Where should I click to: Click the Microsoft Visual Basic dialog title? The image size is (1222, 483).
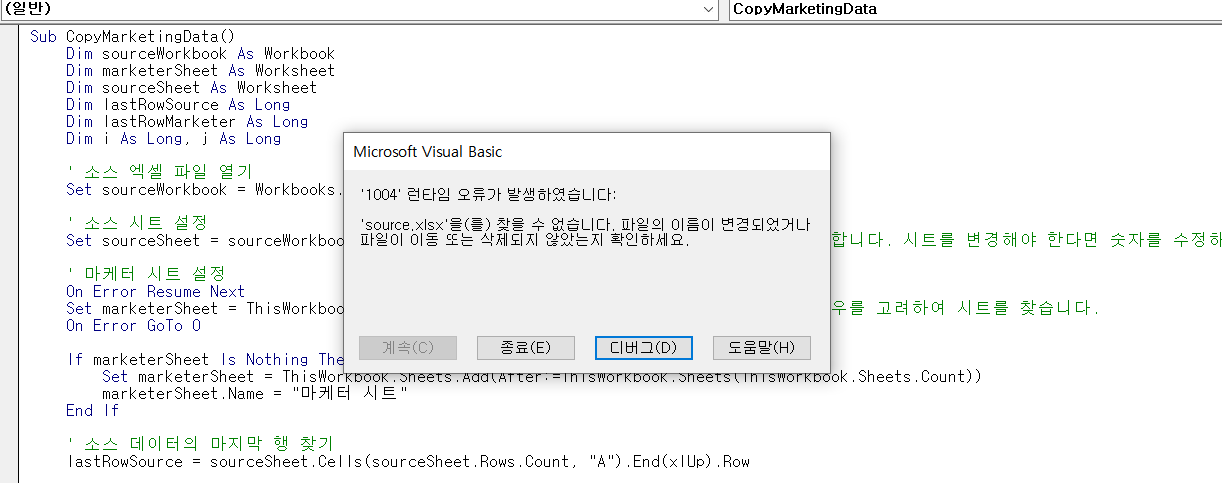coord(428,152)
